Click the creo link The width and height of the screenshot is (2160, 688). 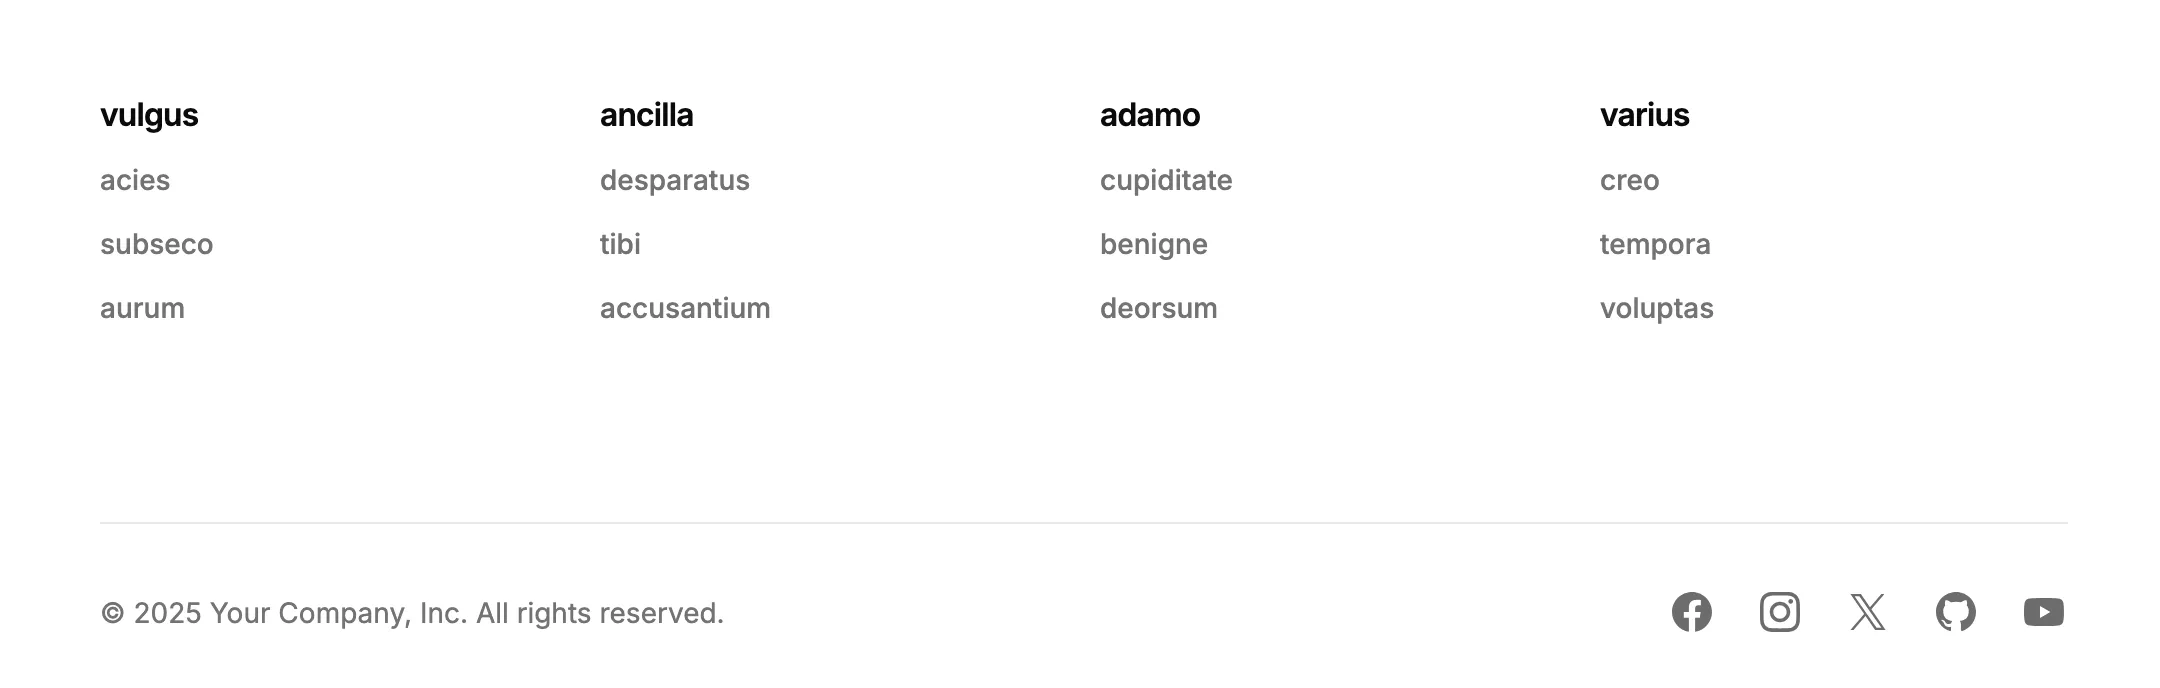[1630, 181]
